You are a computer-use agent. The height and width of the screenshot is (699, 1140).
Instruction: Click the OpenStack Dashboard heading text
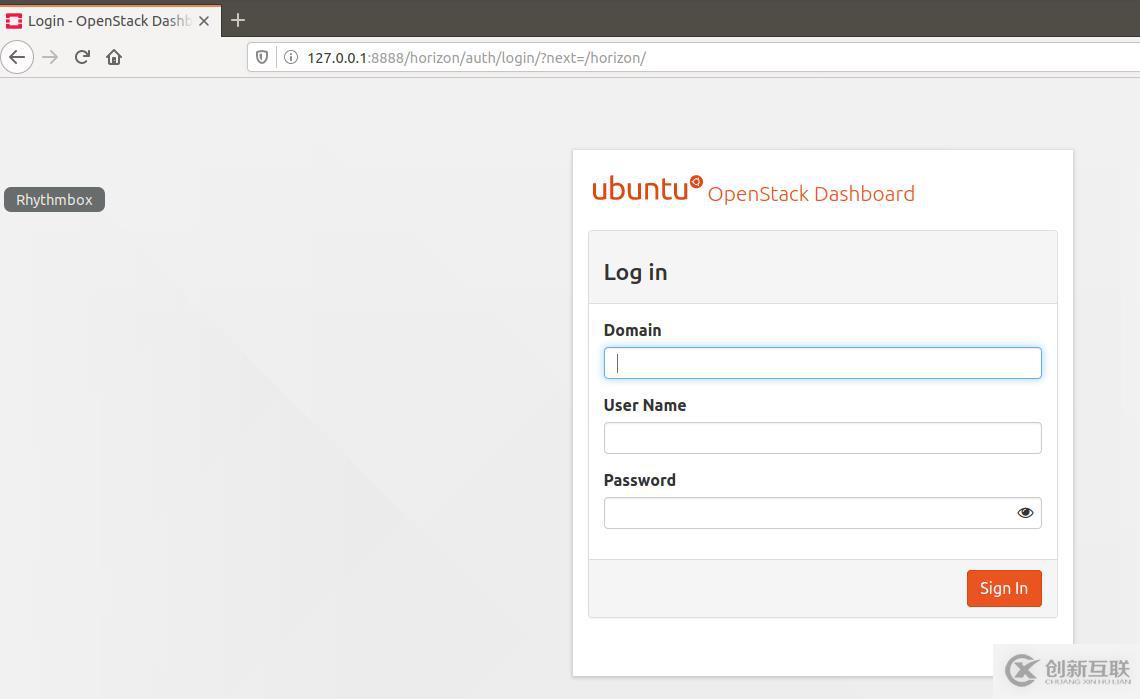coord(811,194)
